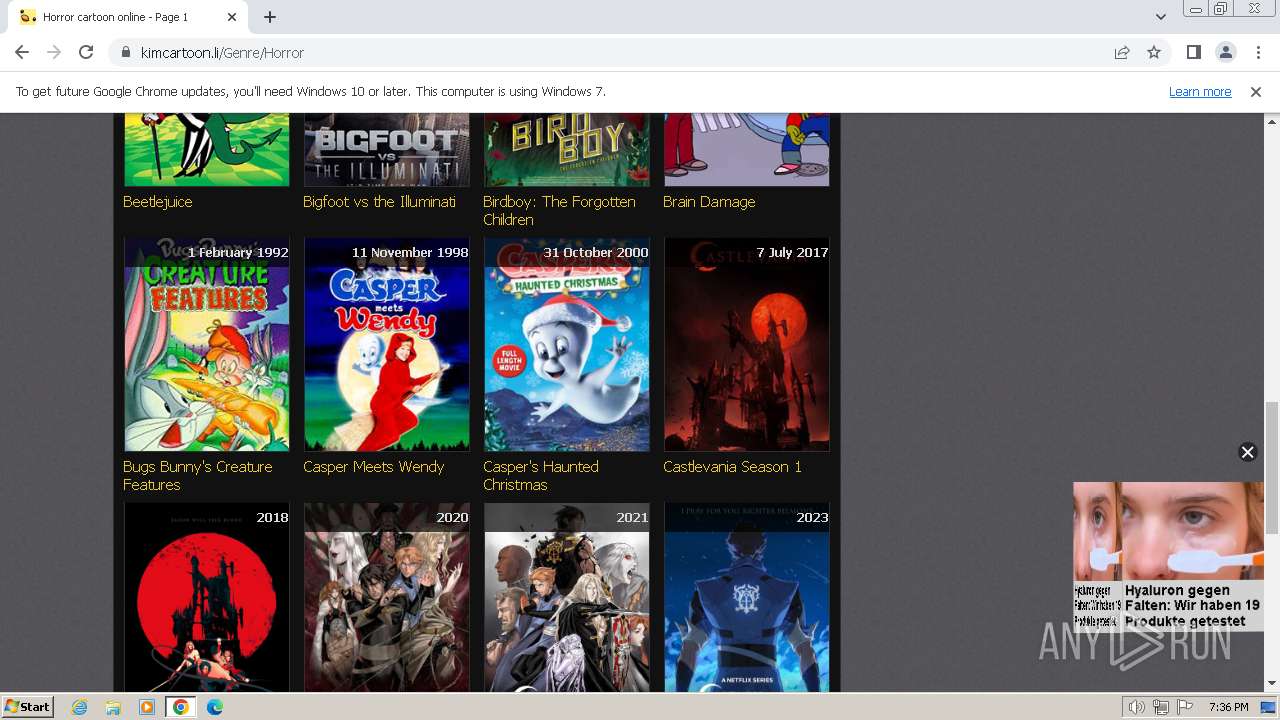Open the Action Center flag icon
This screenshot has width=1280, height=720.
1185,707
